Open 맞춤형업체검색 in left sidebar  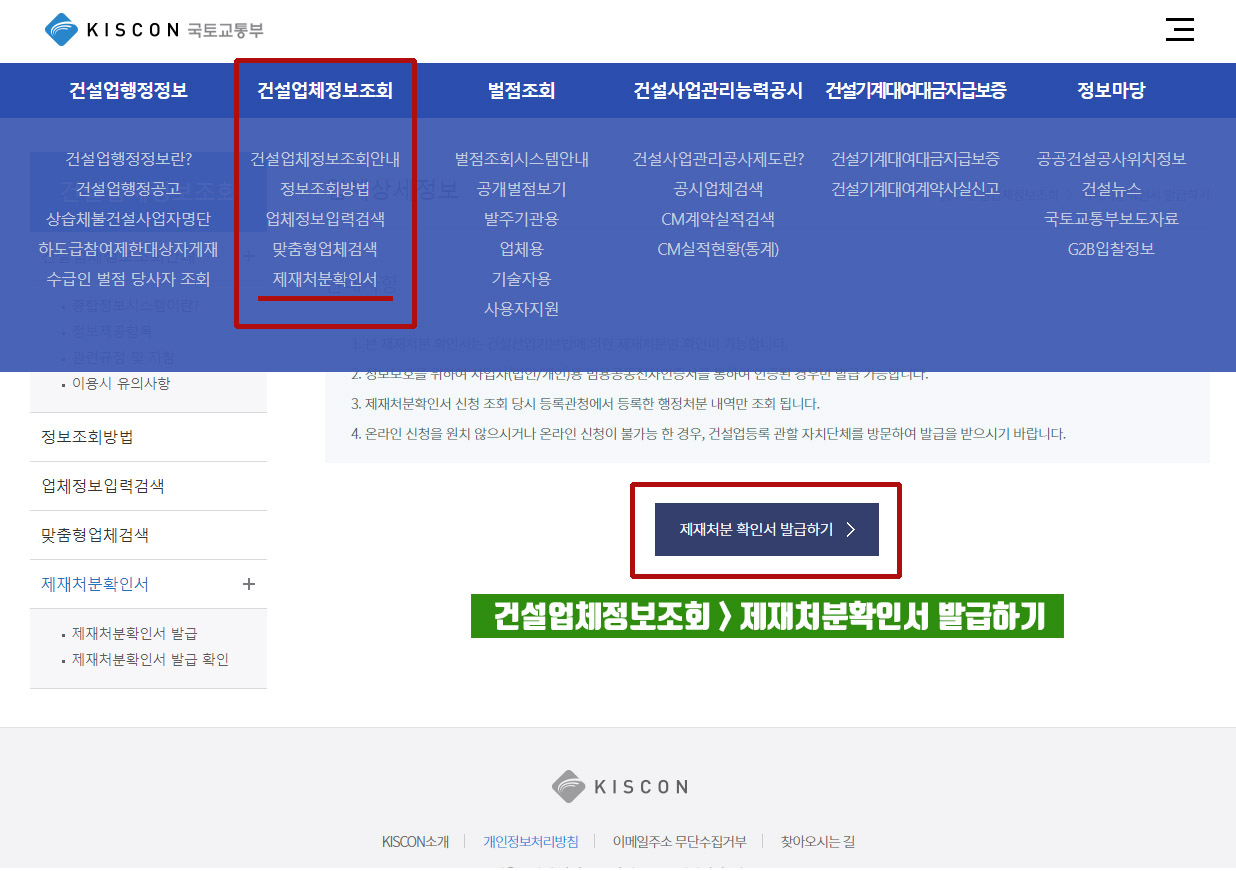click(95, 535)
